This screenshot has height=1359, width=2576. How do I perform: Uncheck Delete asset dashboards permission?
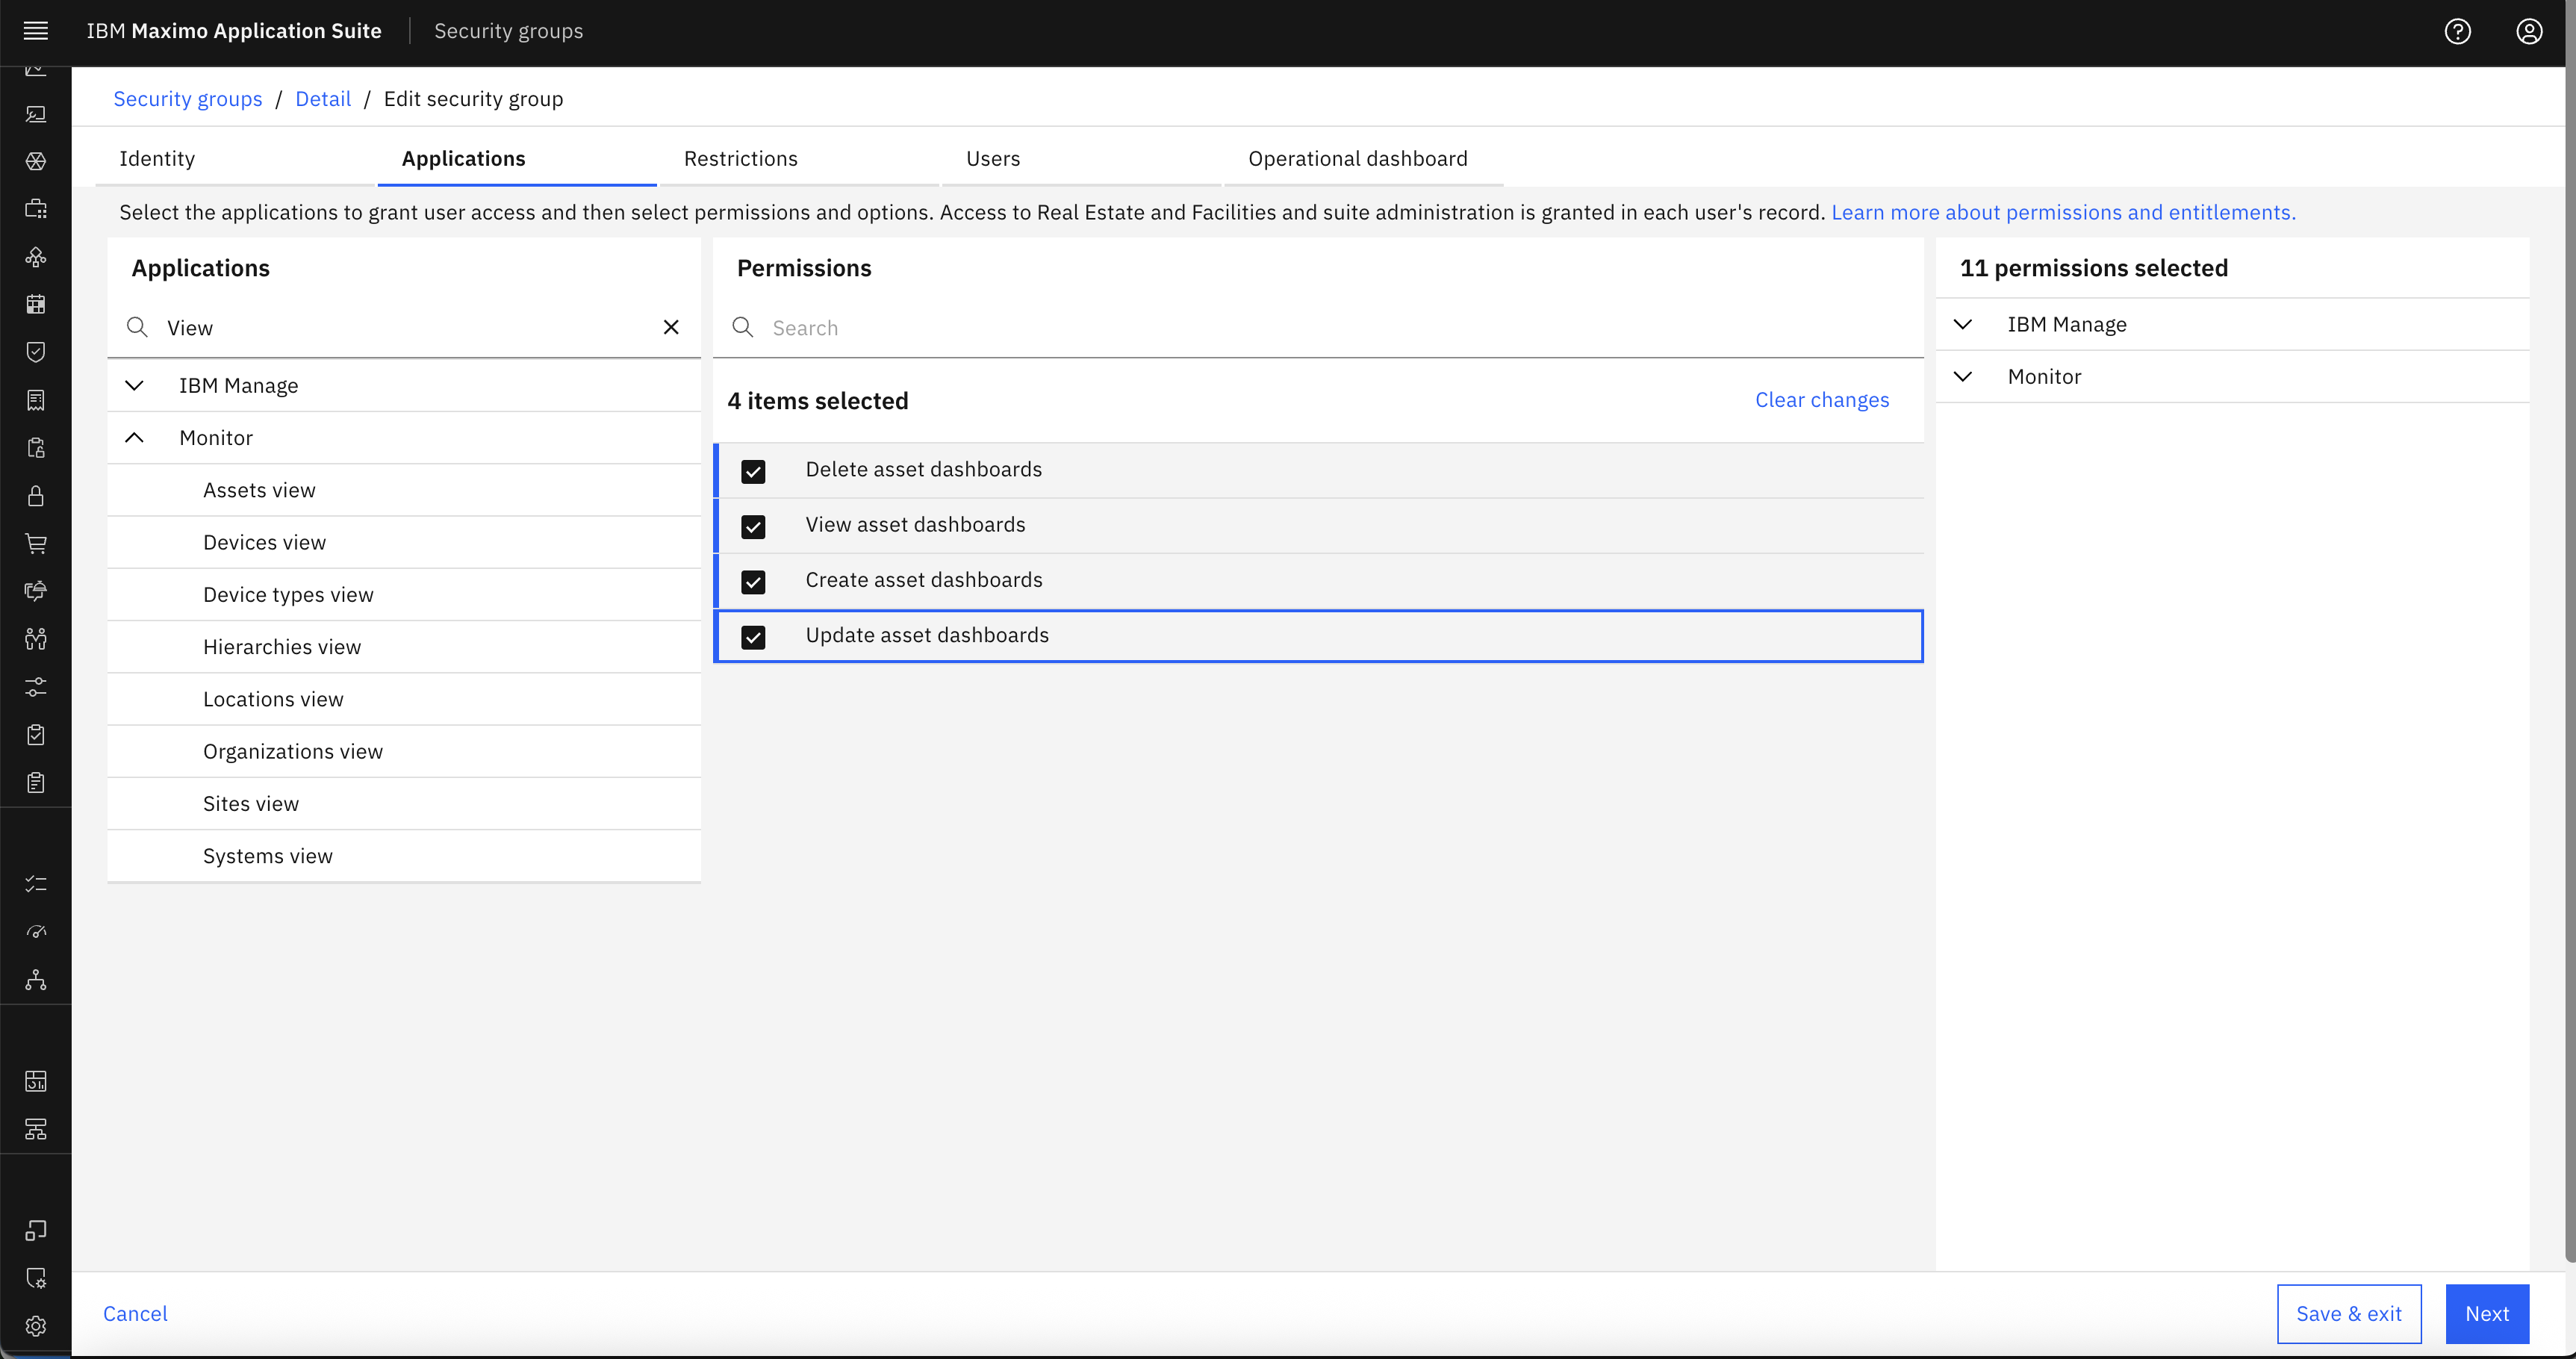coord(753,471)
